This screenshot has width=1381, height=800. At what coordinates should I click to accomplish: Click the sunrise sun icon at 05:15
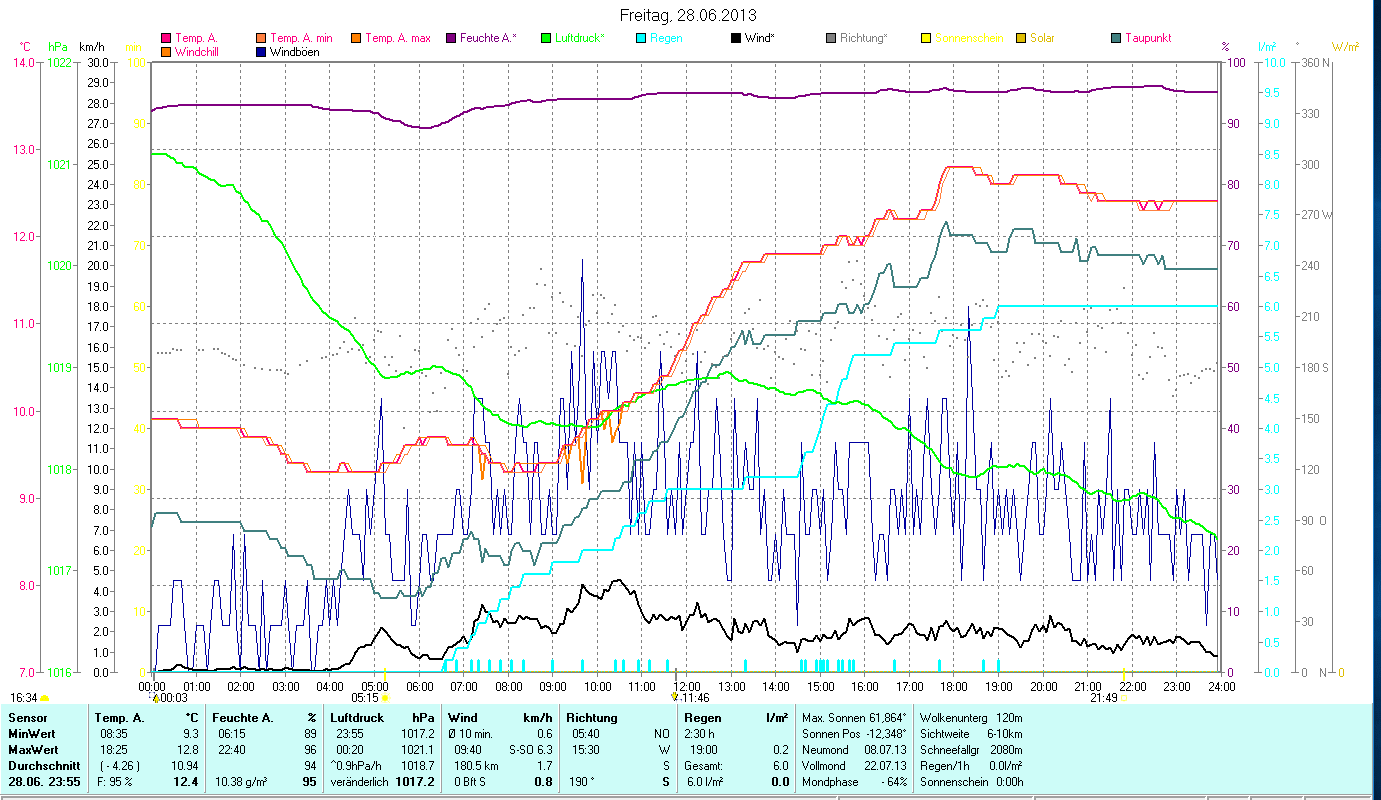[x=385, y=697]
